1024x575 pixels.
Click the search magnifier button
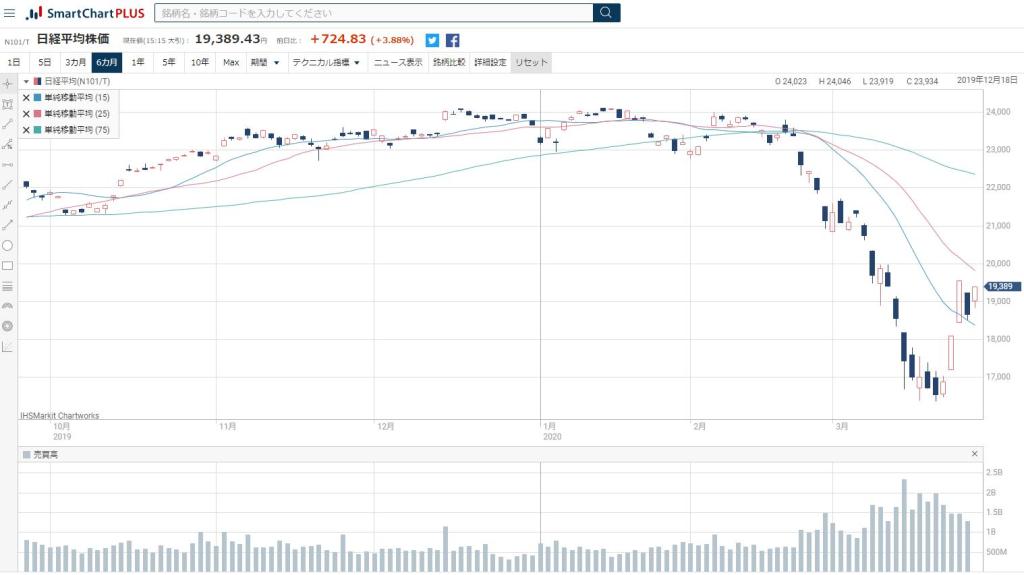606,13
